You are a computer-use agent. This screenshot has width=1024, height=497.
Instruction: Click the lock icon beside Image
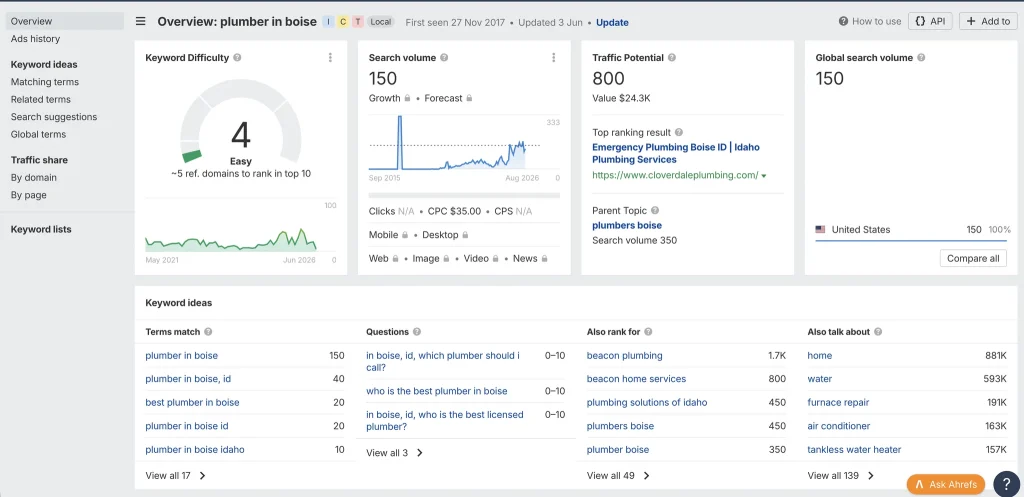(x=446, y=259)
